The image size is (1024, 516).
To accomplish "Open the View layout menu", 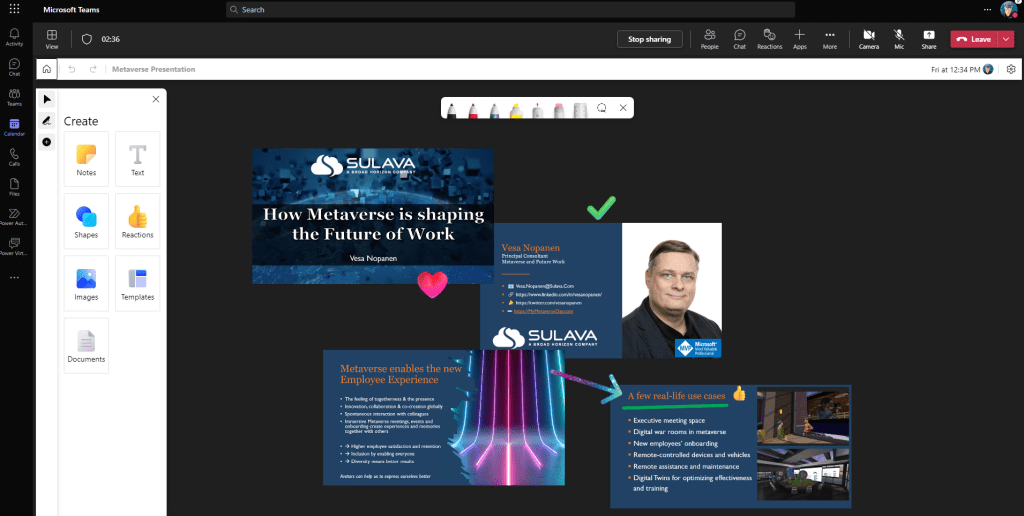I will tap(52, 39).
